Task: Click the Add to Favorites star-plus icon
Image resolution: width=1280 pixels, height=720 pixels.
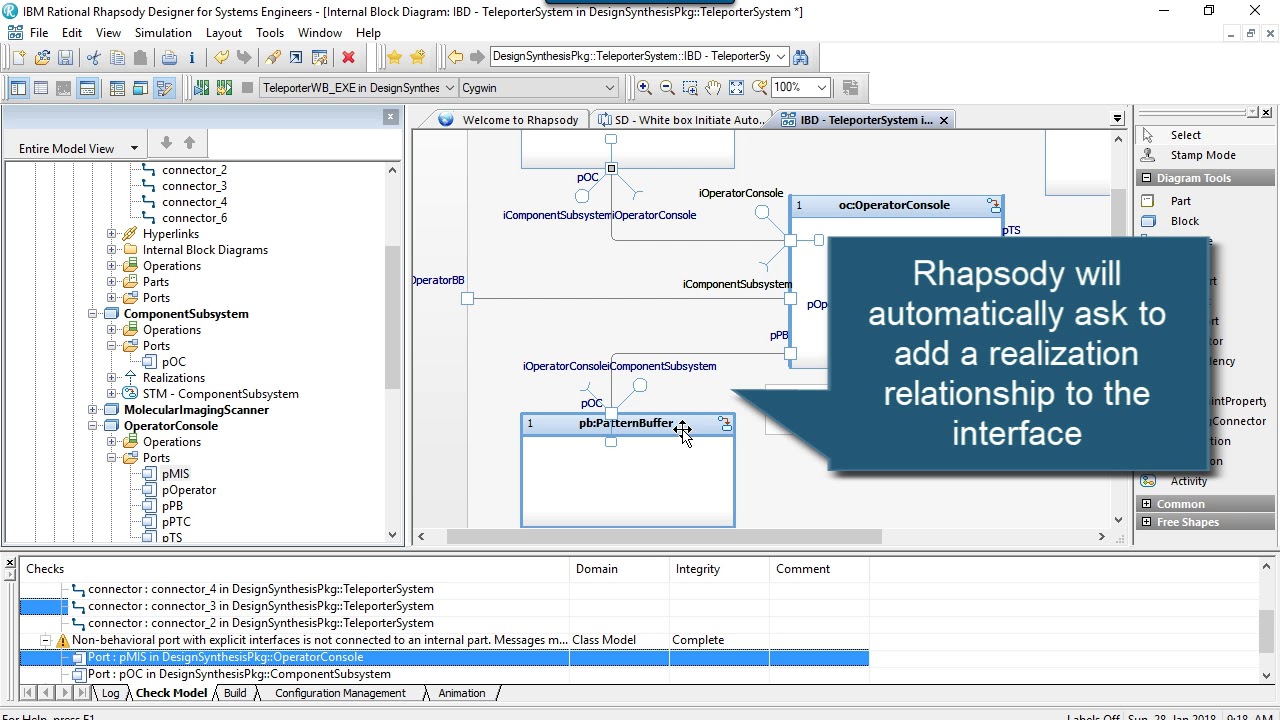Action: tap(417, 58)
